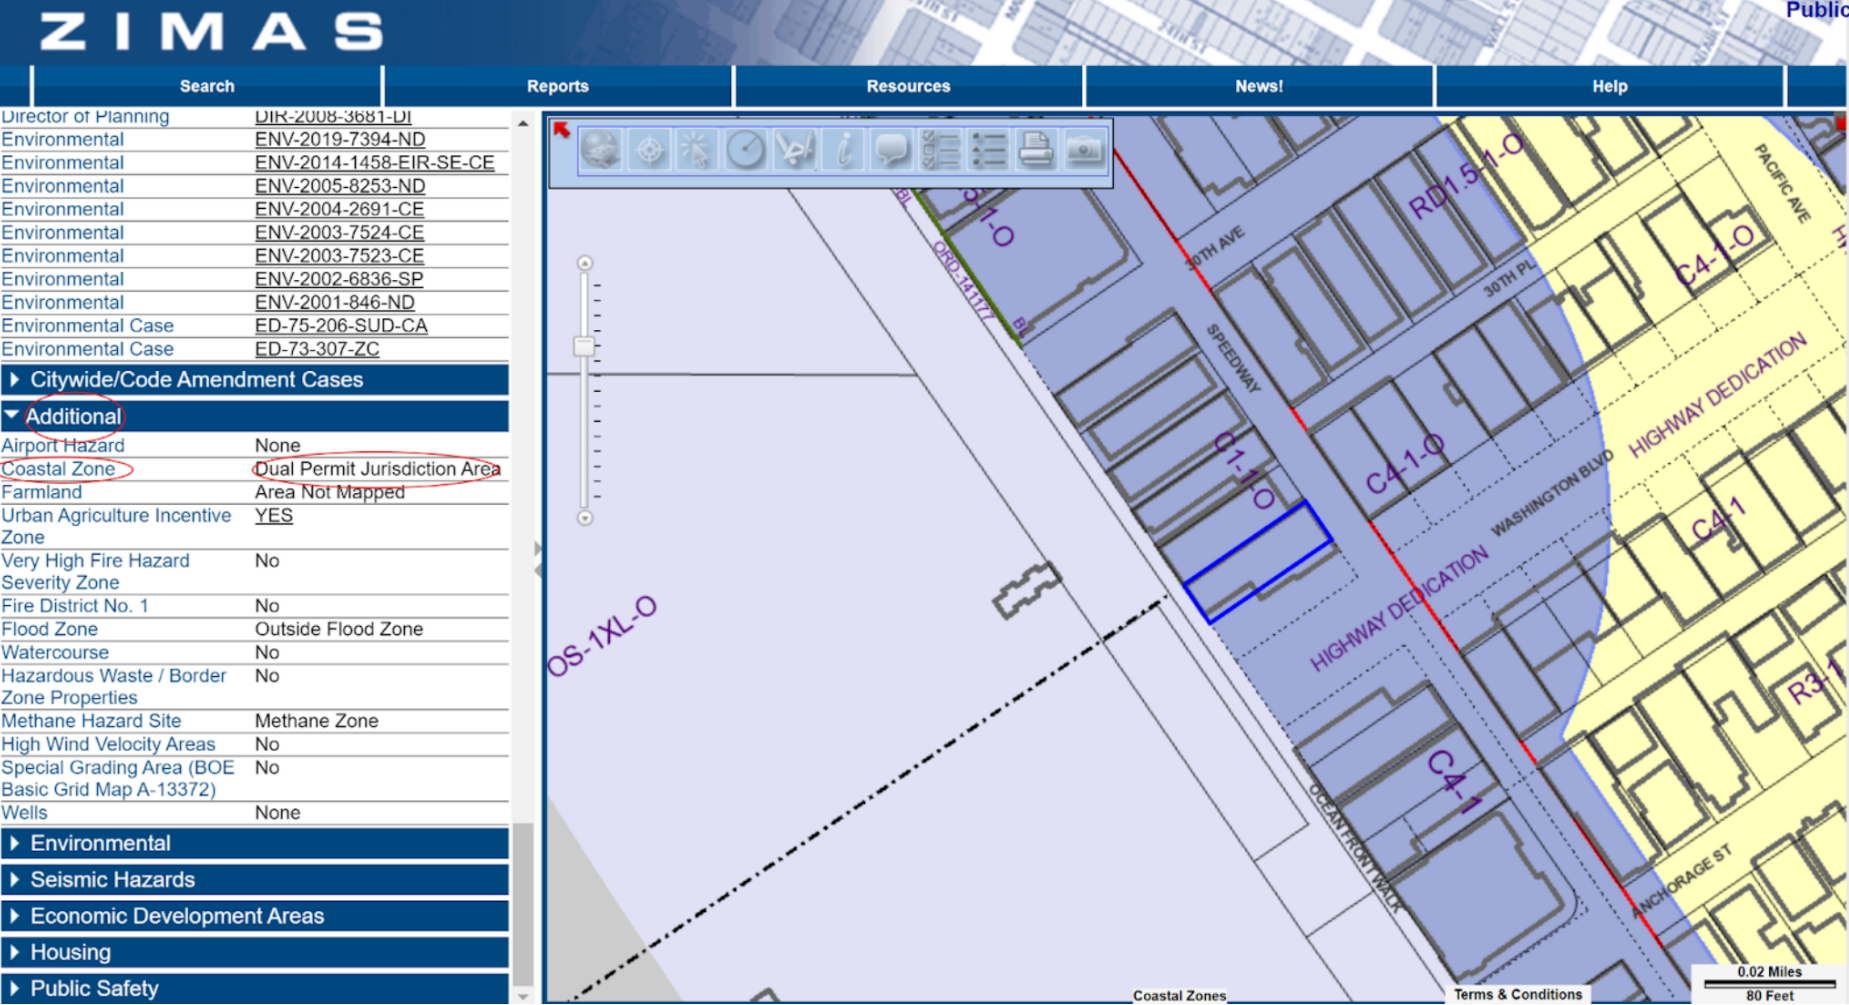Screen dimensions: 1849x1005
Task: Open the Resources menu
Action: 908,86
